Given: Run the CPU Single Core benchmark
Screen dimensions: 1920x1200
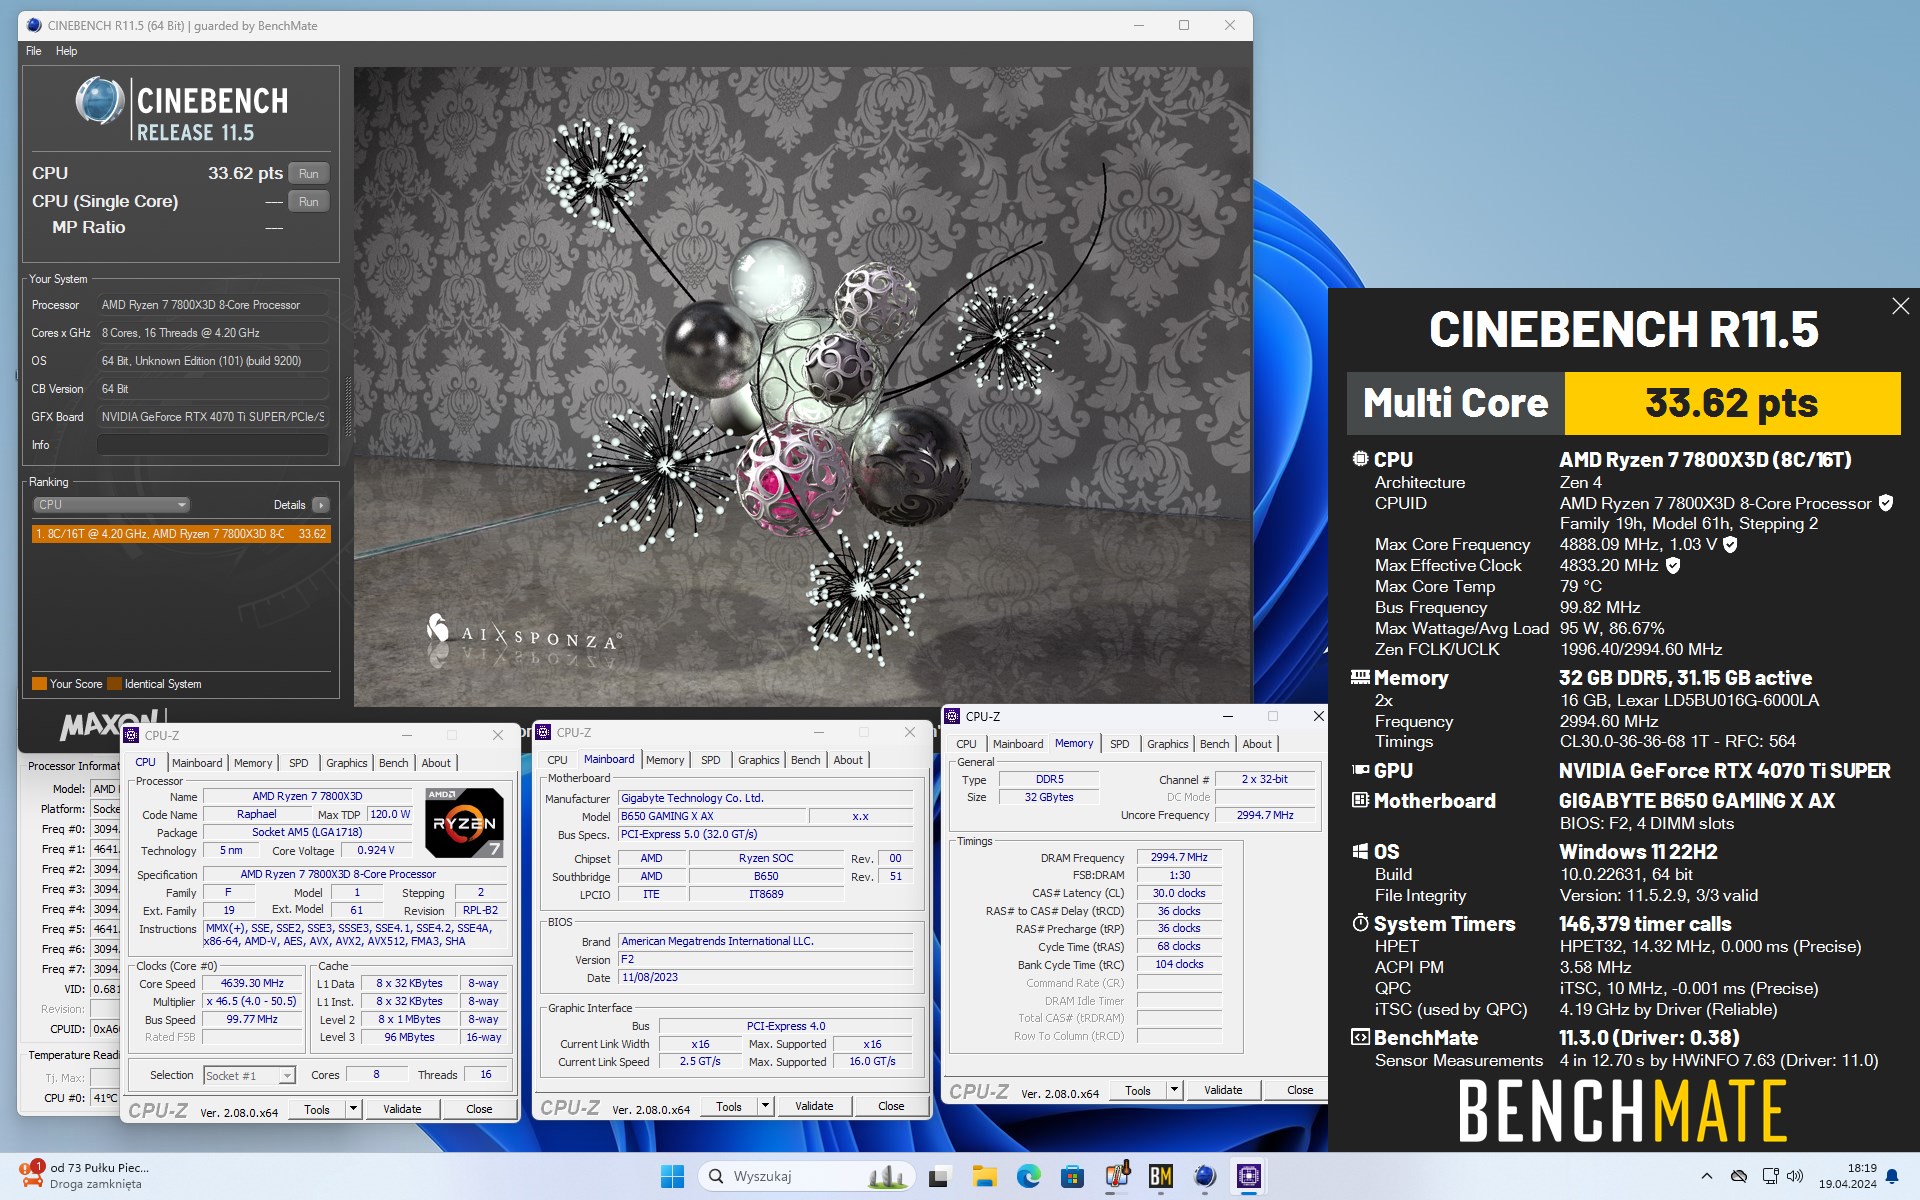Looking at the screenshot, I should 309,201.
